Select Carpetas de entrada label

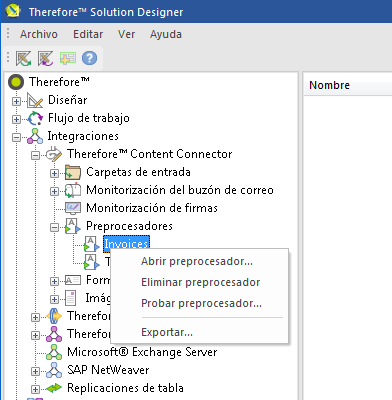(138, 172)
